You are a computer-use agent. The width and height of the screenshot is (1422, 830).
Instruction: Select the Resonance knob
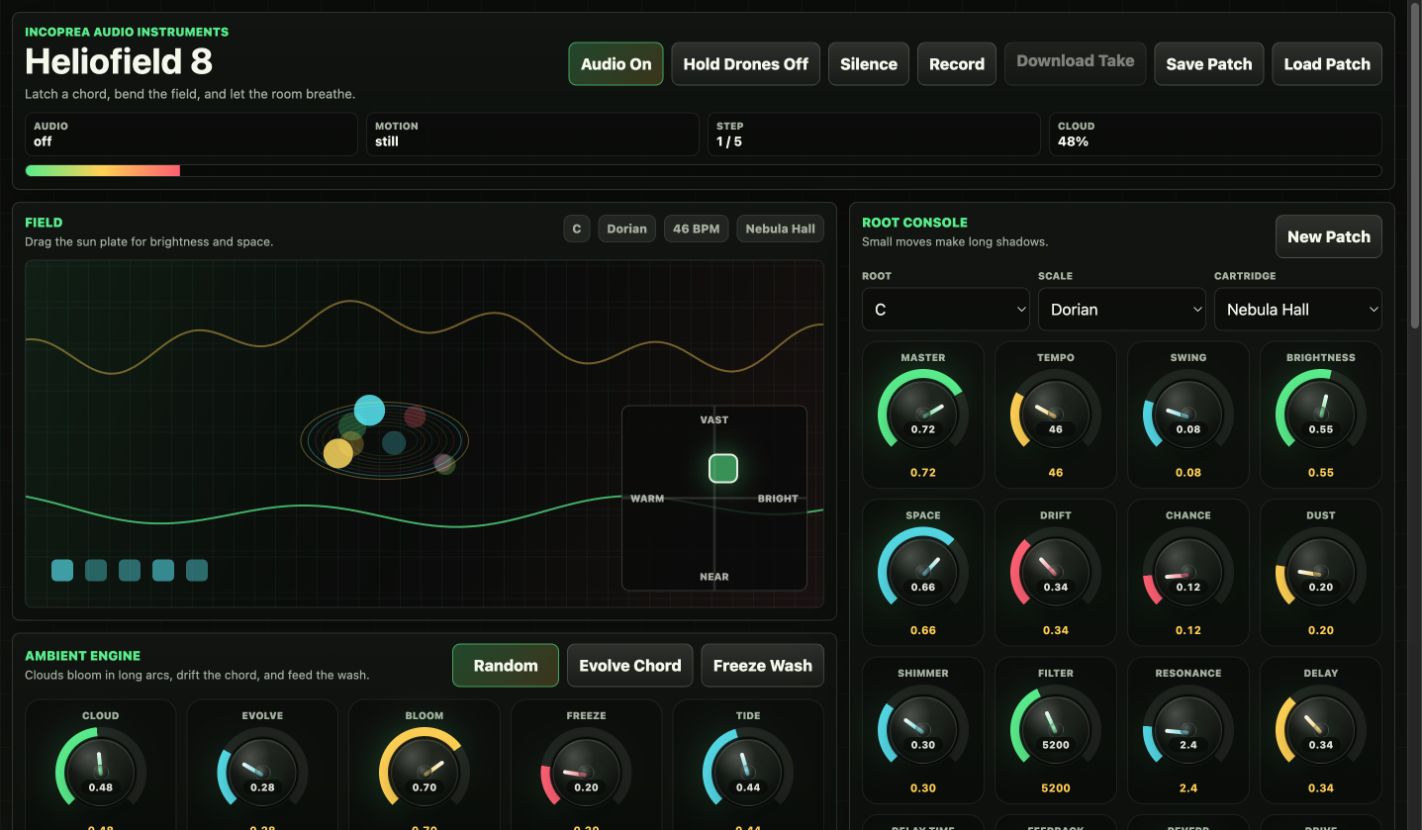coord(1188,730)
